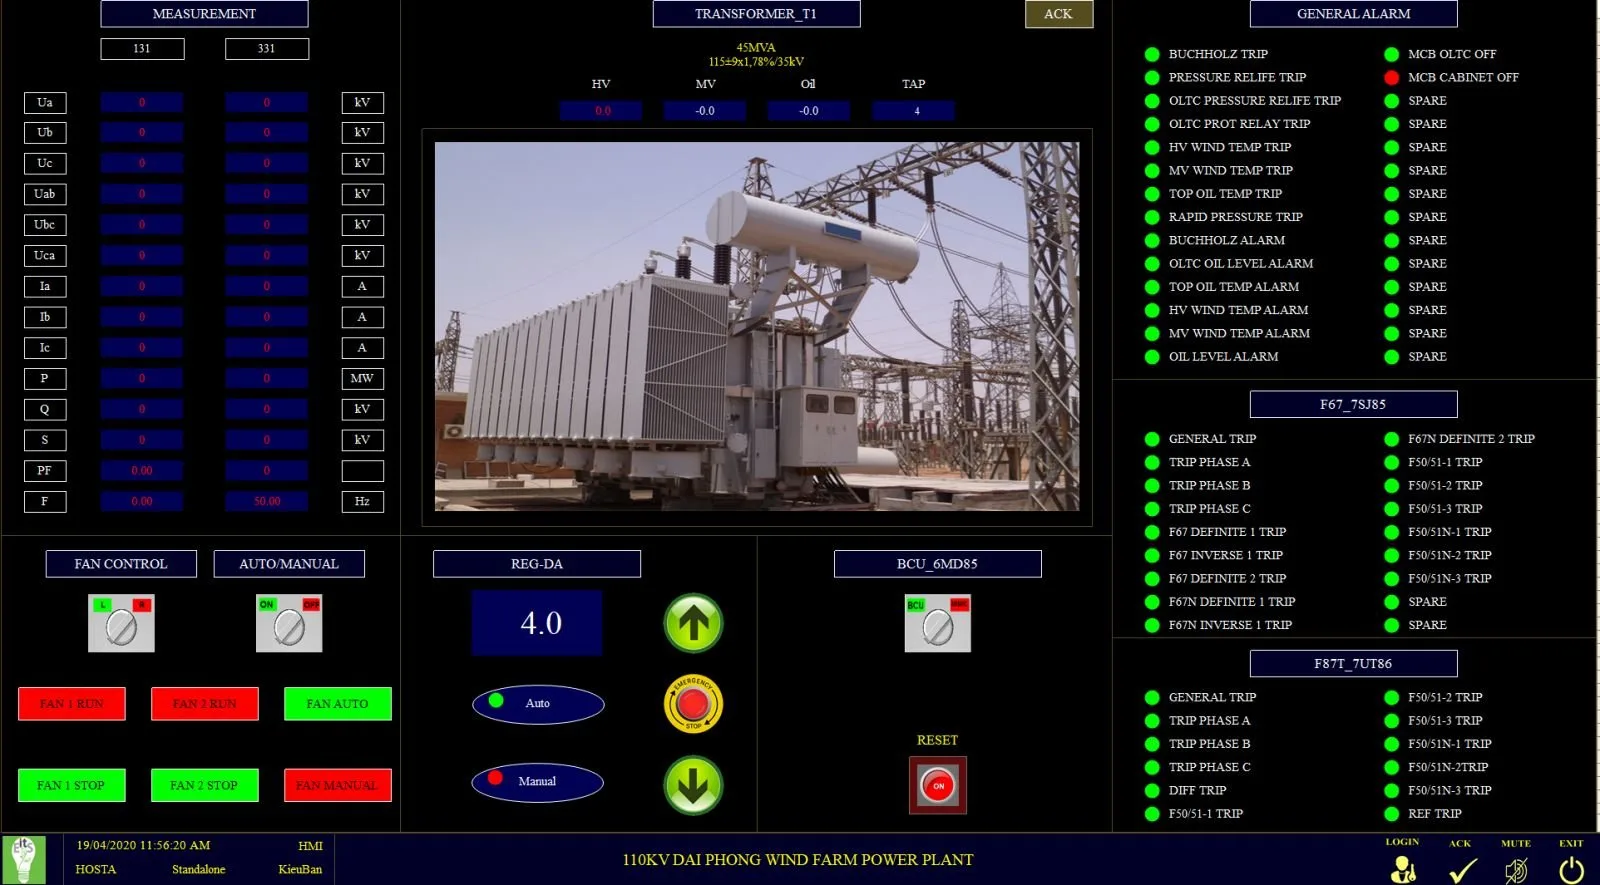Click the 131 bay field

(142, 48)
